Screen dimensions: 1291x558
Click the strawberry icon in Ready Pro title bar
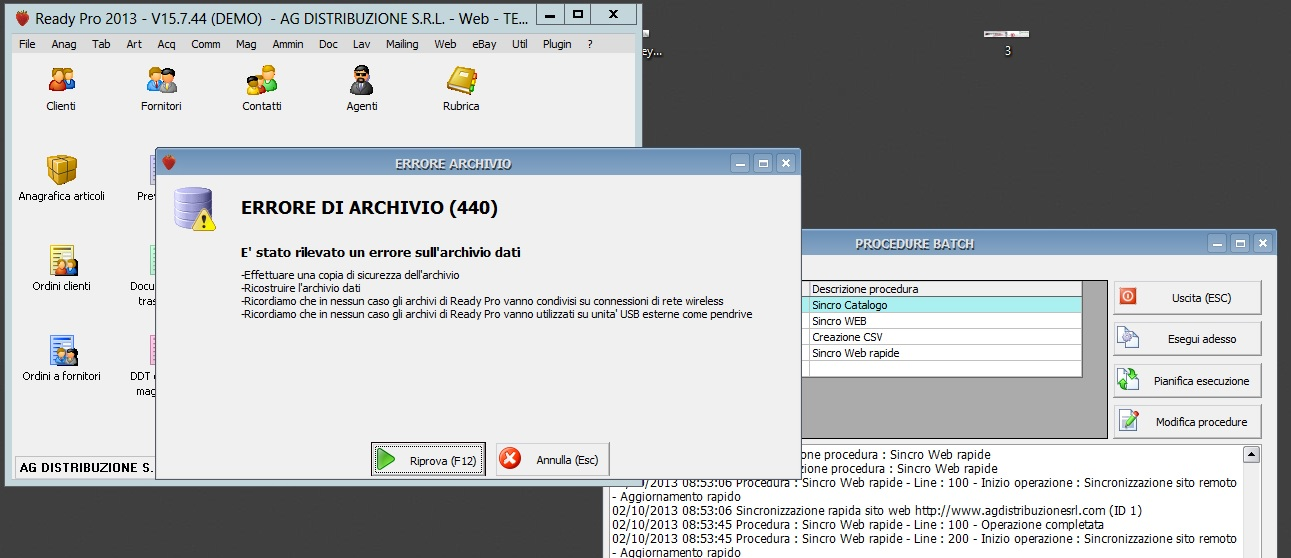[22, 19]
